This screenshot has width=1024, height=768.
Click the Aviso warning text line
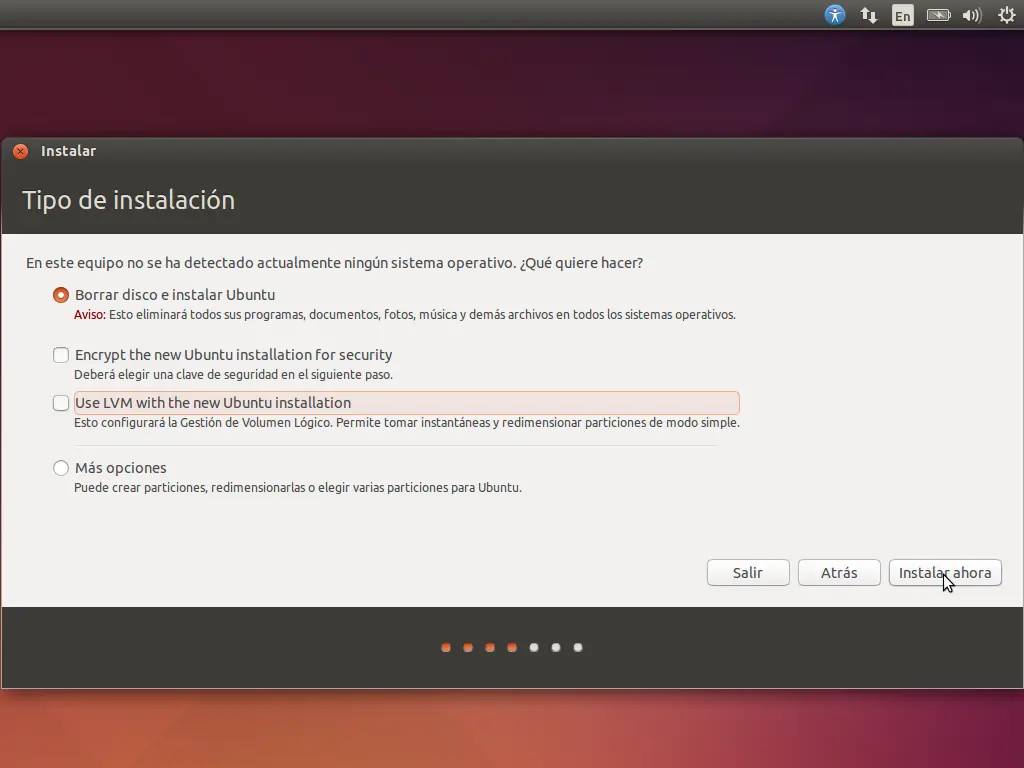click(x=405, y=315)
